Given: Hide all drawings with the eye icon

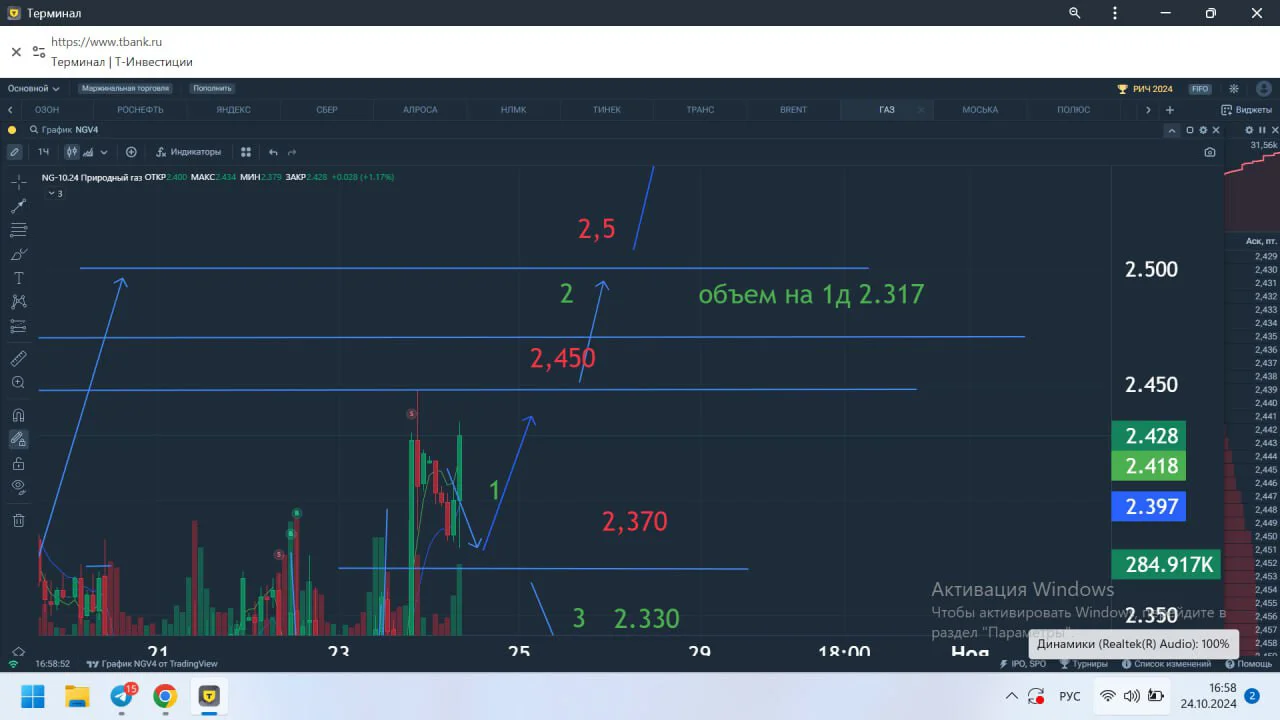Looking at the screenshot, I should (x=18, y=487).
